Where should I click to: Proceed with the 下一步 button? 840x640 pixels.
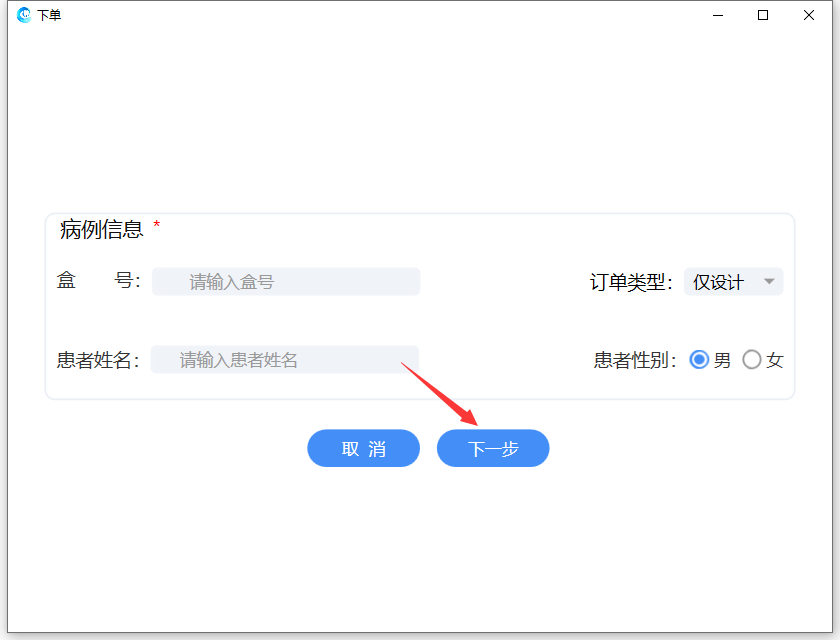click(493, 449)
